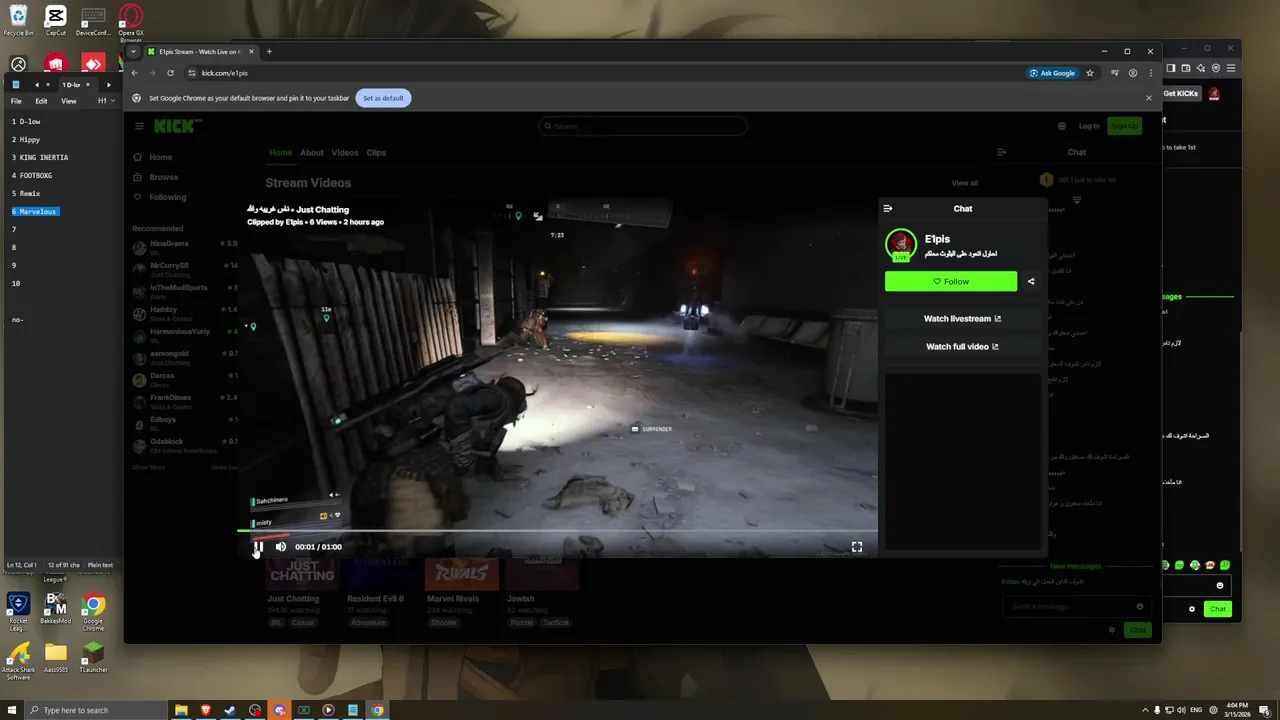Open Chrome's three-dot menu

tap(1150, 73)
